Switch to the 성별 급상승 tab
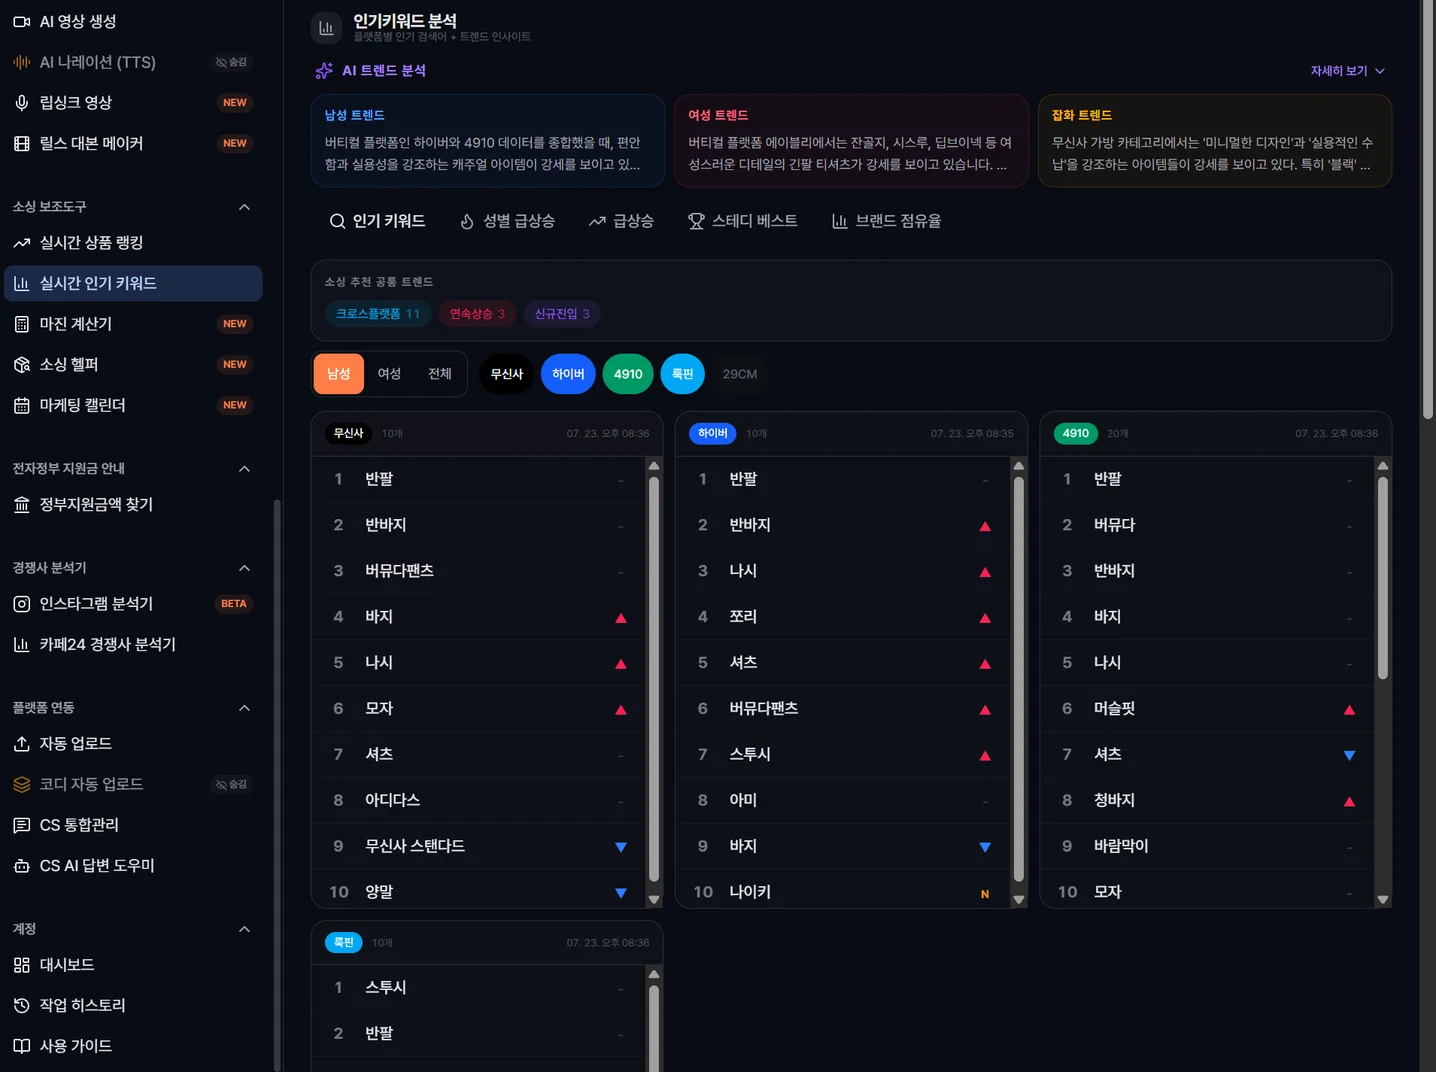Screen dimensions: 1436x1072 (x=507, y=221)
